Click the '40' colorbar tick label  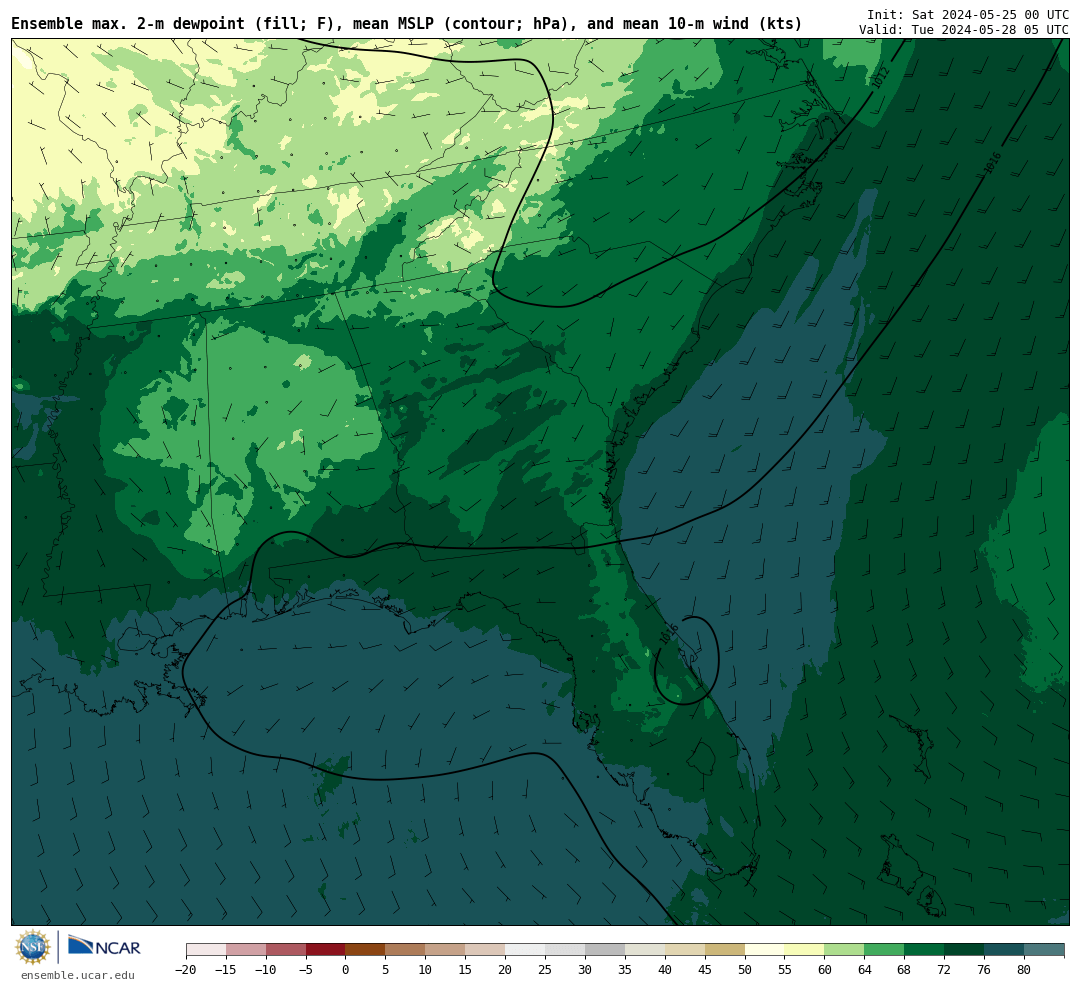[665, 970]
